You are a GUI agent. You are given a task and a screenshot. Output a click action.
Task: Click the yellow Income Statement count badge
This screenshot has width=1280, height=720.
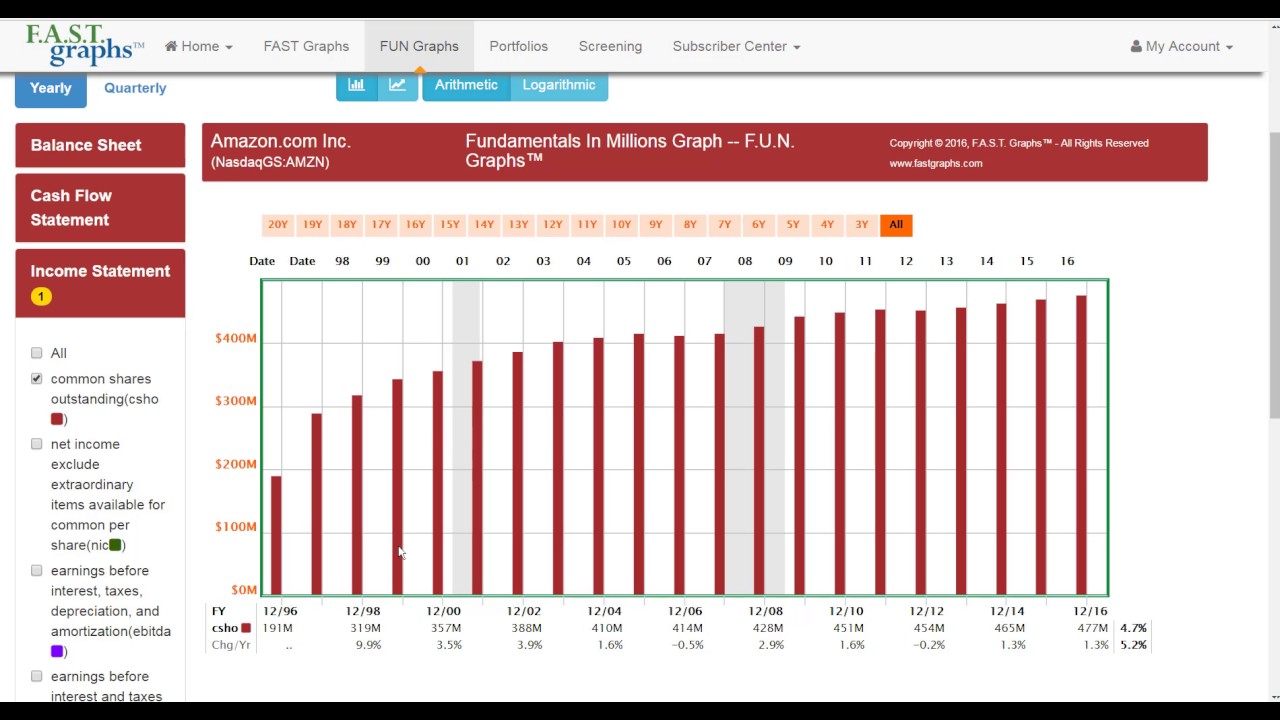[x=41, y=296]
